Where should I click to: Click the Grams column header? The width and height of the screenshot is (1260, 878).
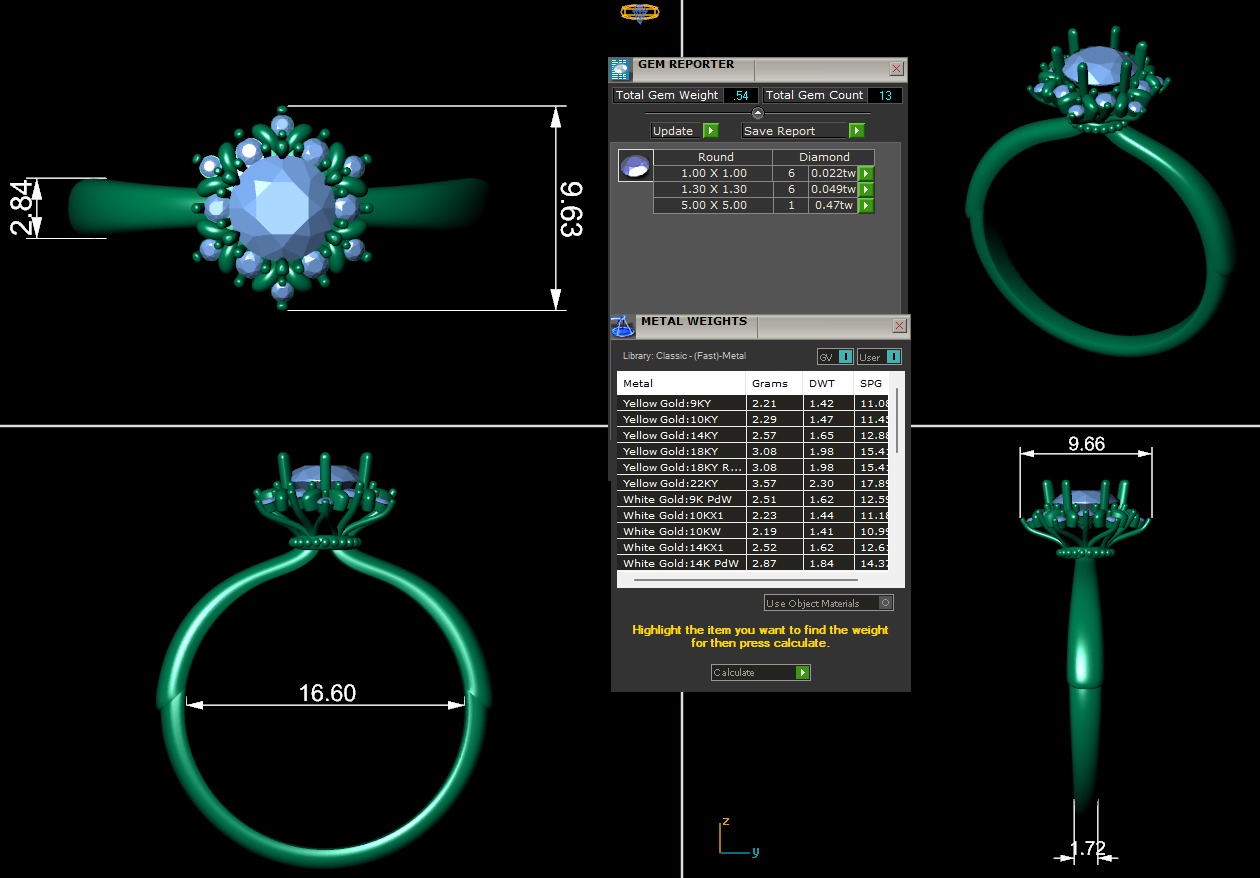point(774,383)
